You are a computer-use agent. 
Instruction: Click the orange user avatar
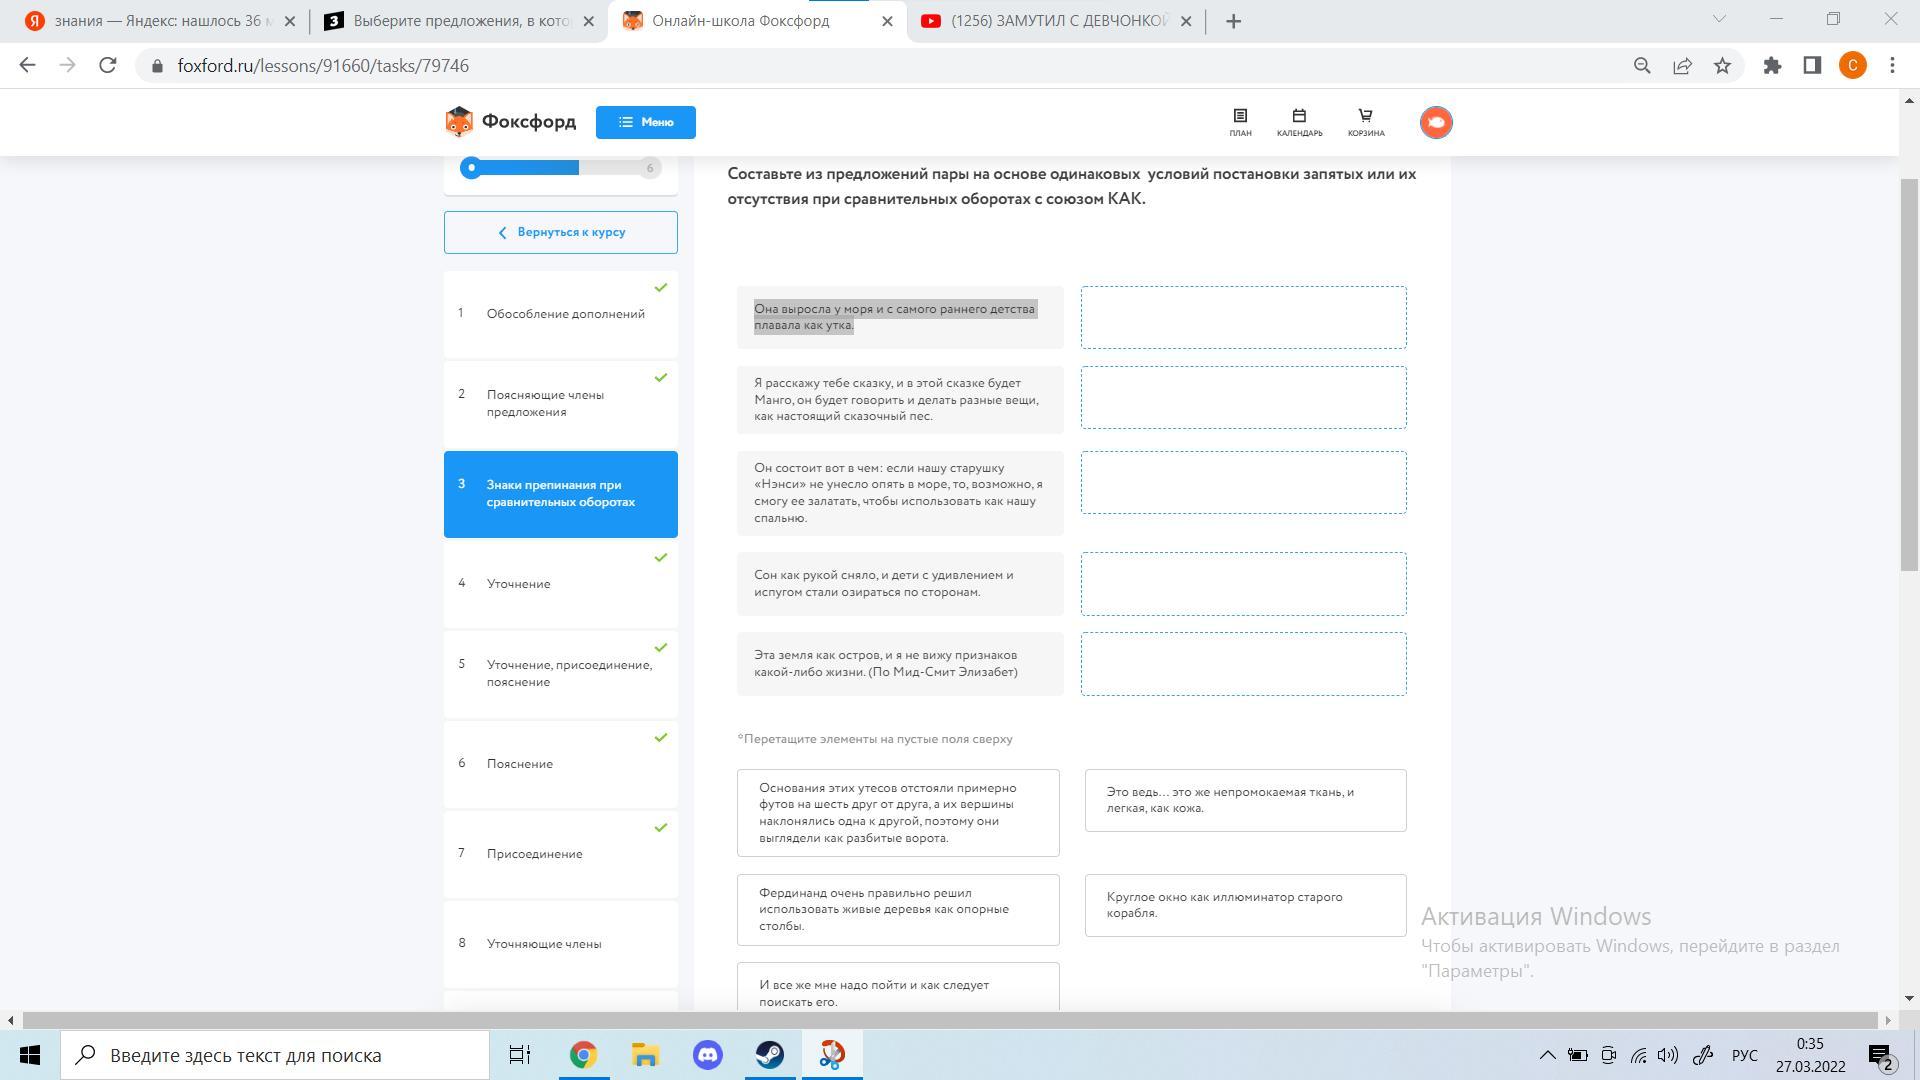[1436, 122]
